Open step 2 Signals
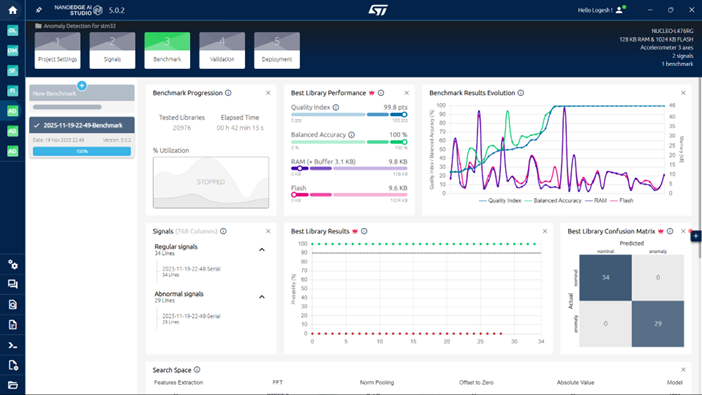The width and height of the screenshot is (702, 395). coord(112,50)
